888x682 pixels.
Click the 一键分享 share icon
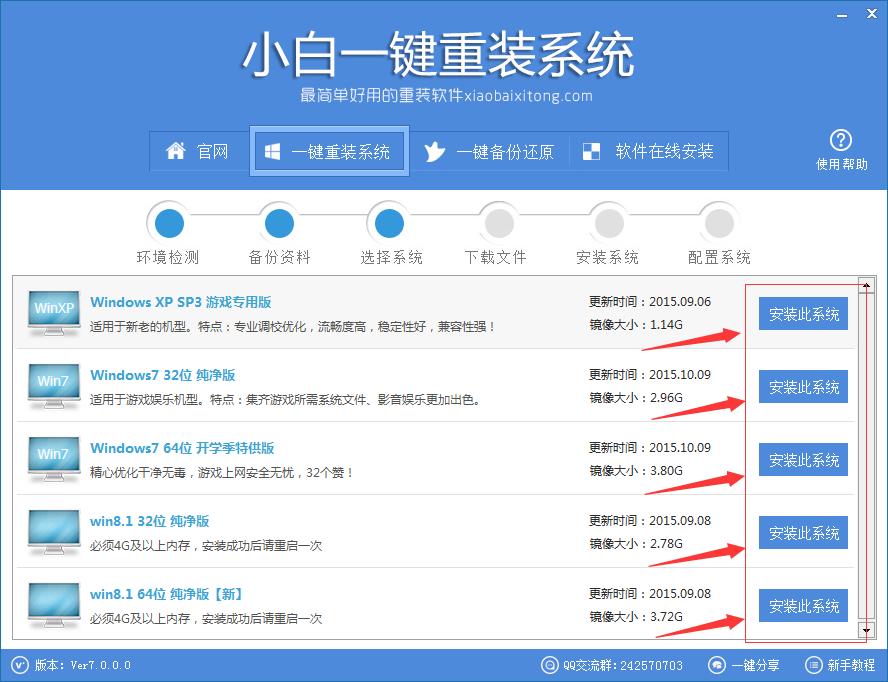716,664
